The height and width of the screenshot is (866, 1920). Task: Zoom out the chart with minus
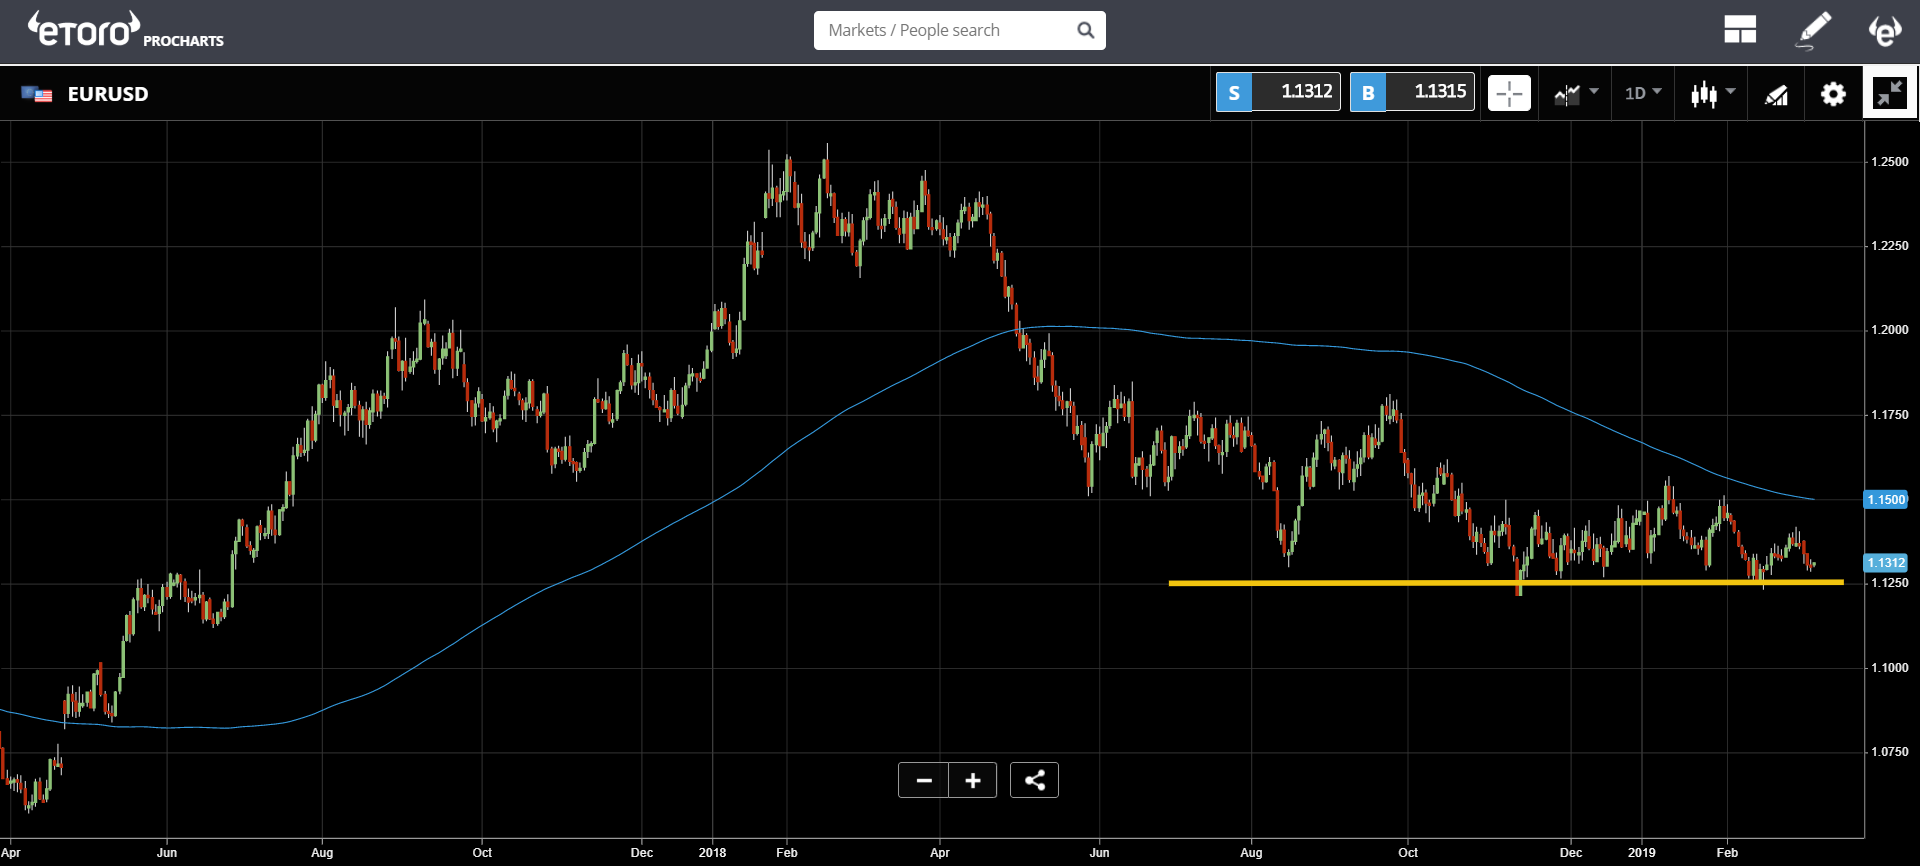(924, 780)
